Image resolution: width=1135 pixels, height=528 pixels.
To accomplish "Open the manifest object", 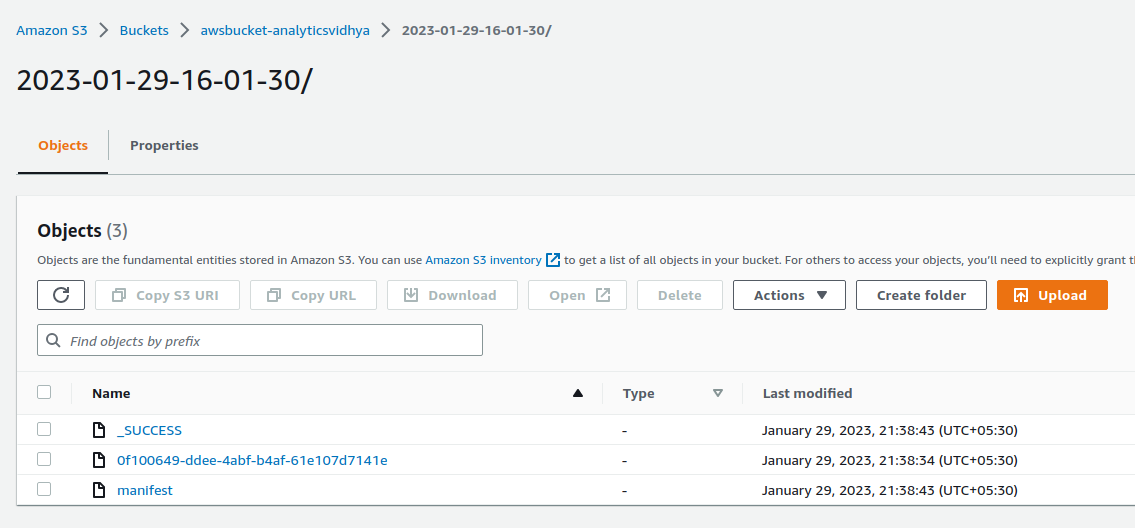I will pos(145,490).
